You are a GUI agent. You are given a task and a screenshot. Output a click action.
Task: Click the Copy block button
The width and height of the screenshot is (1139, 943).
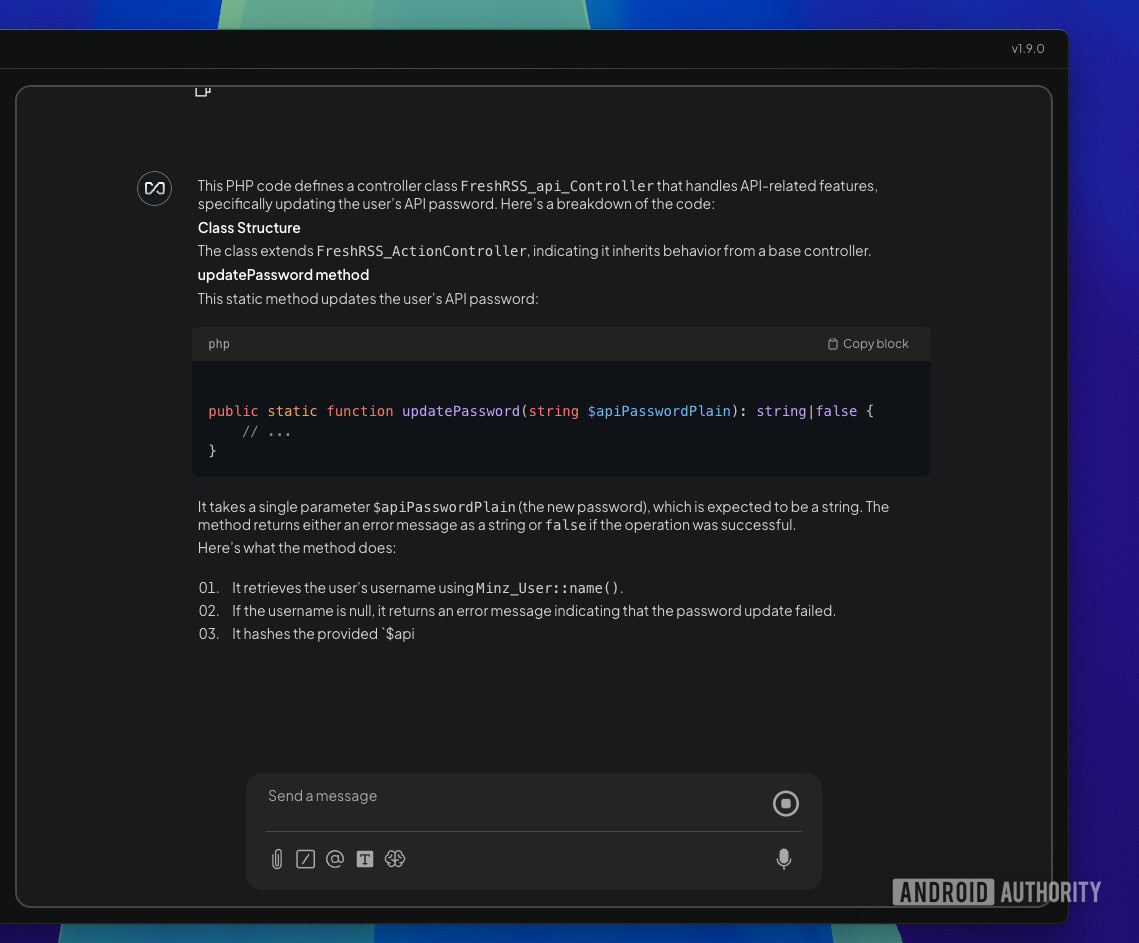[868, 343]
